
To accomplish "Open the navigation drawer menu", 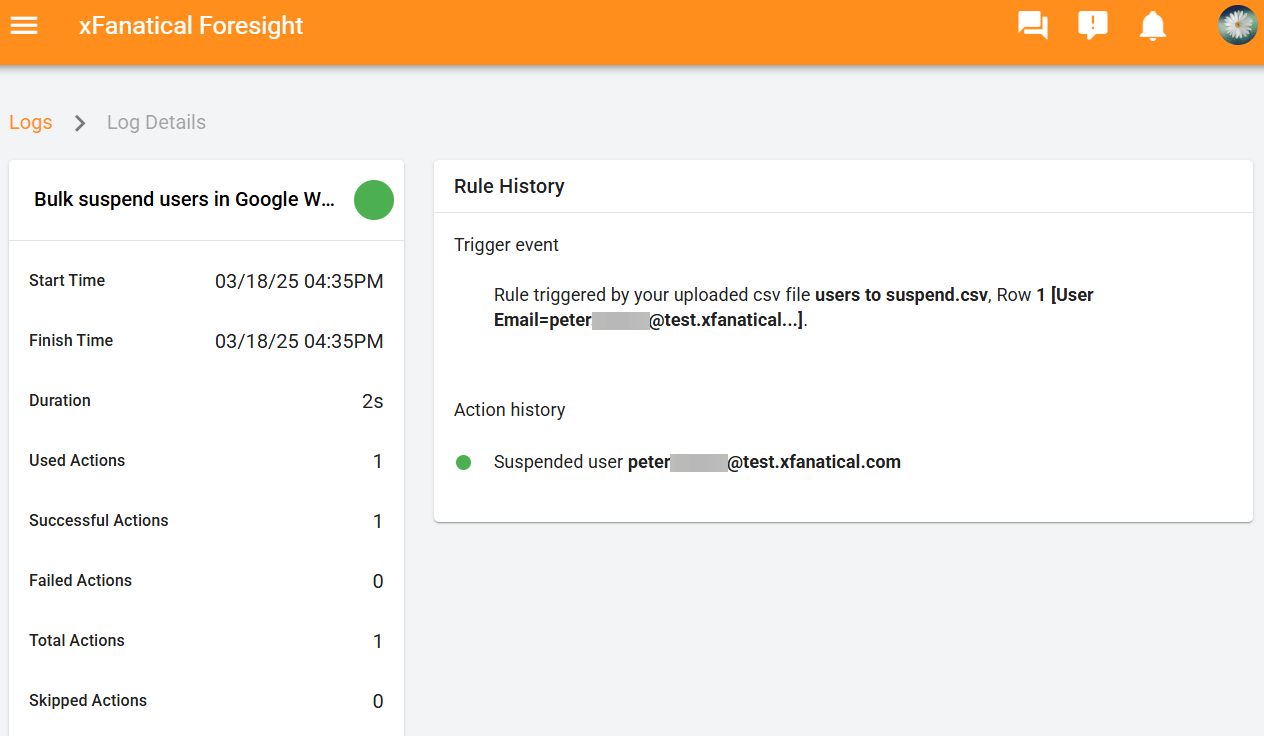I will tap(24, 25).
